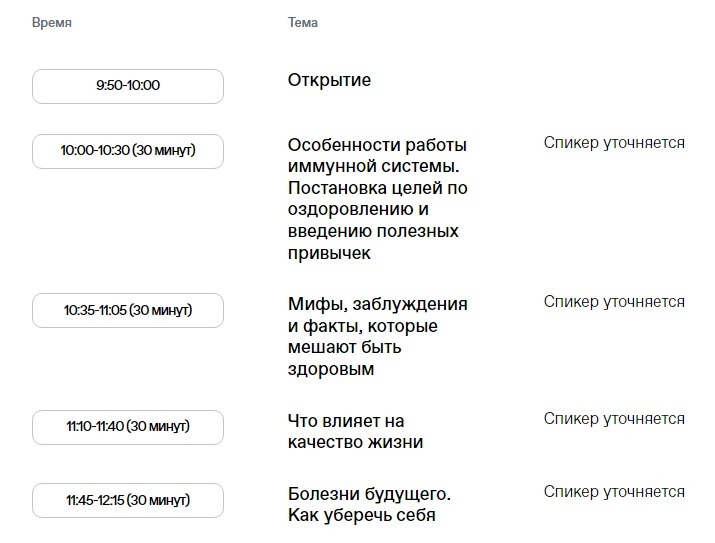The image size is (715, 543).
Task: Click the Время column header
Action: point(52,23)
